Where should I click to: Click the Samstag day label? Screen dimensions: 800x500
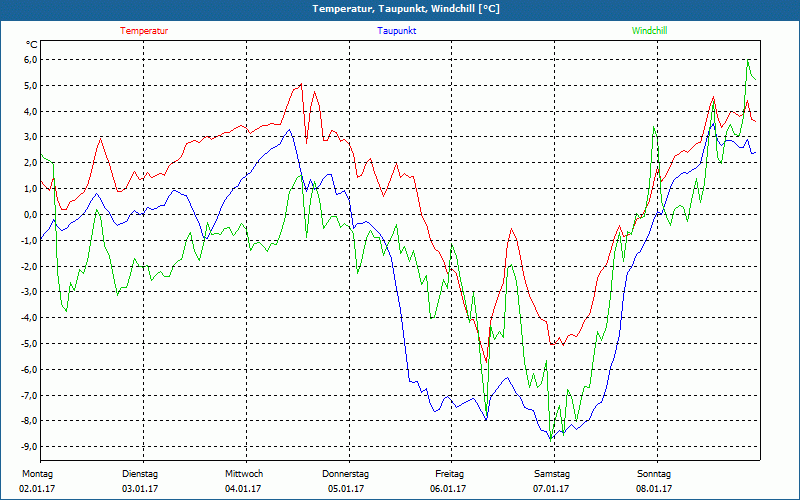[552, 474]
